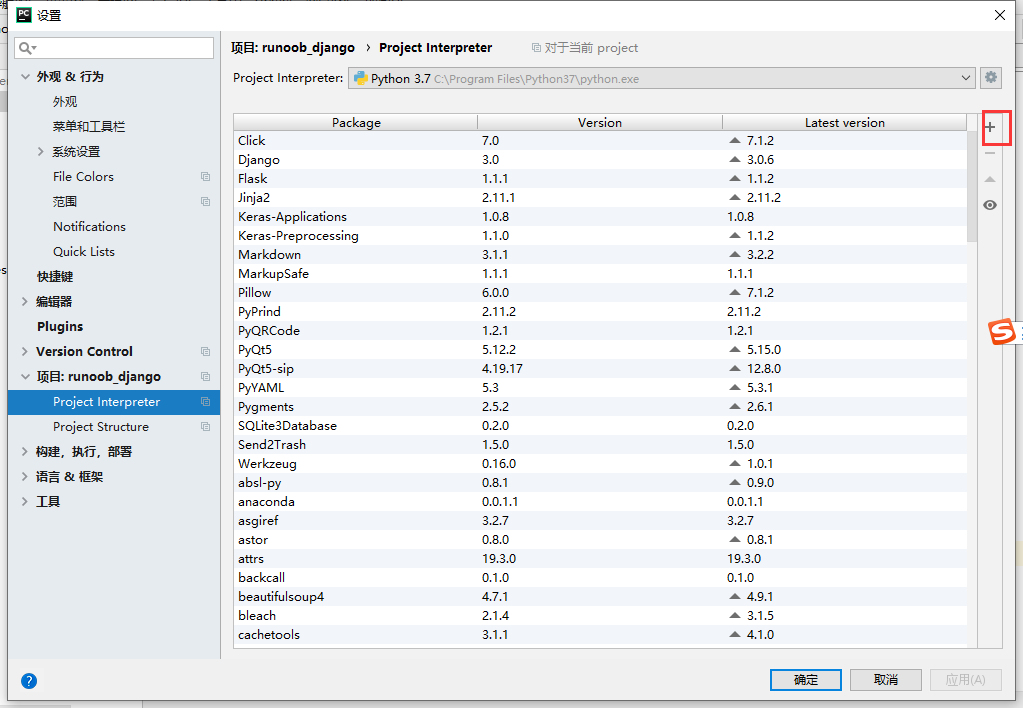Click breadcrumb 项目: runoob_django
1023x708 pixels.
click(x=293, y=48)
